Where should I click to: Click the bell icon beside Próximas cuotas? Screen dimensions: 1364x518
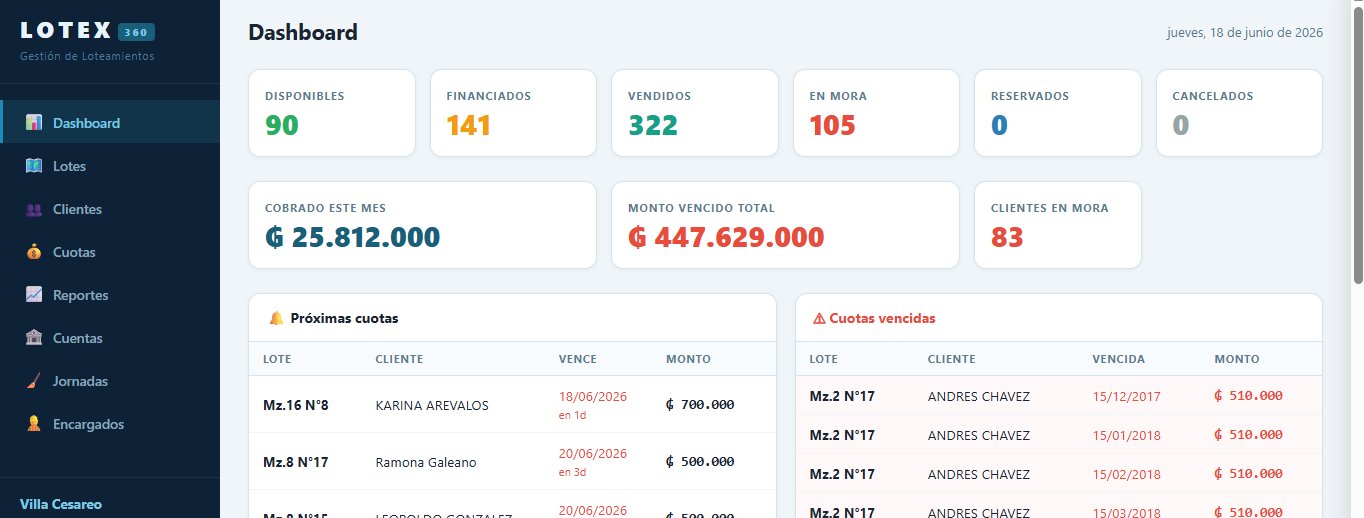[x=276, y=318]
